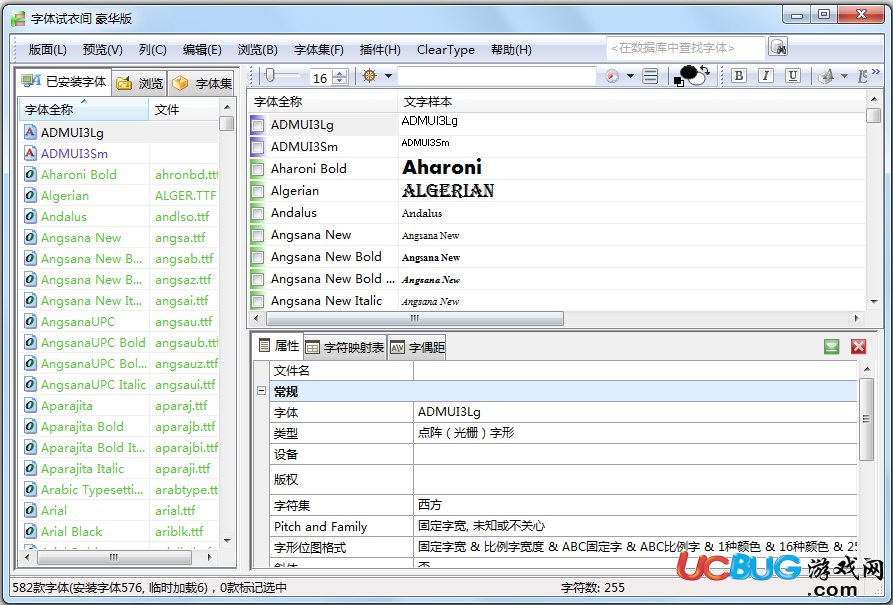Check the Algerian preview checkbox
The image size is (893, 605).
tap(258, 191)
